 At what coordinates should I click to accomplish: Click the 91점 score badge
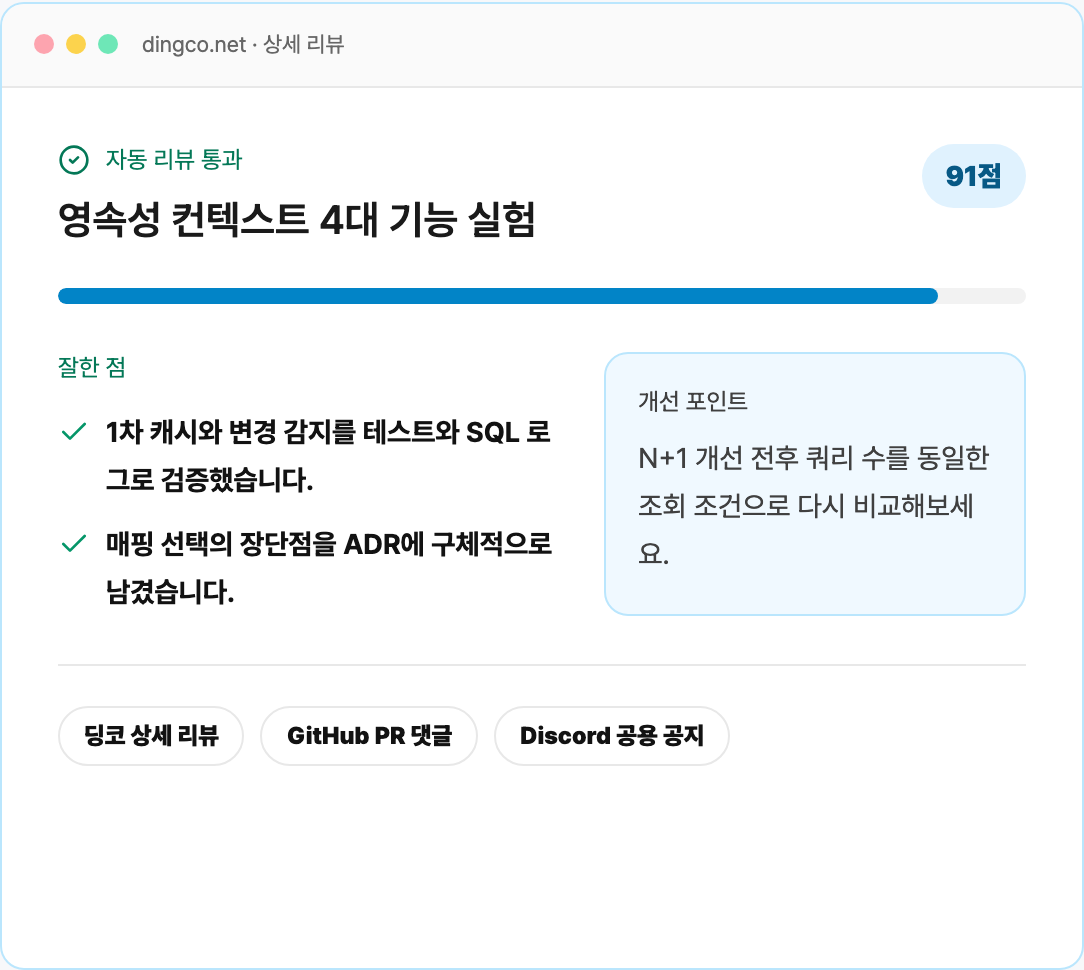click(973, 176)
